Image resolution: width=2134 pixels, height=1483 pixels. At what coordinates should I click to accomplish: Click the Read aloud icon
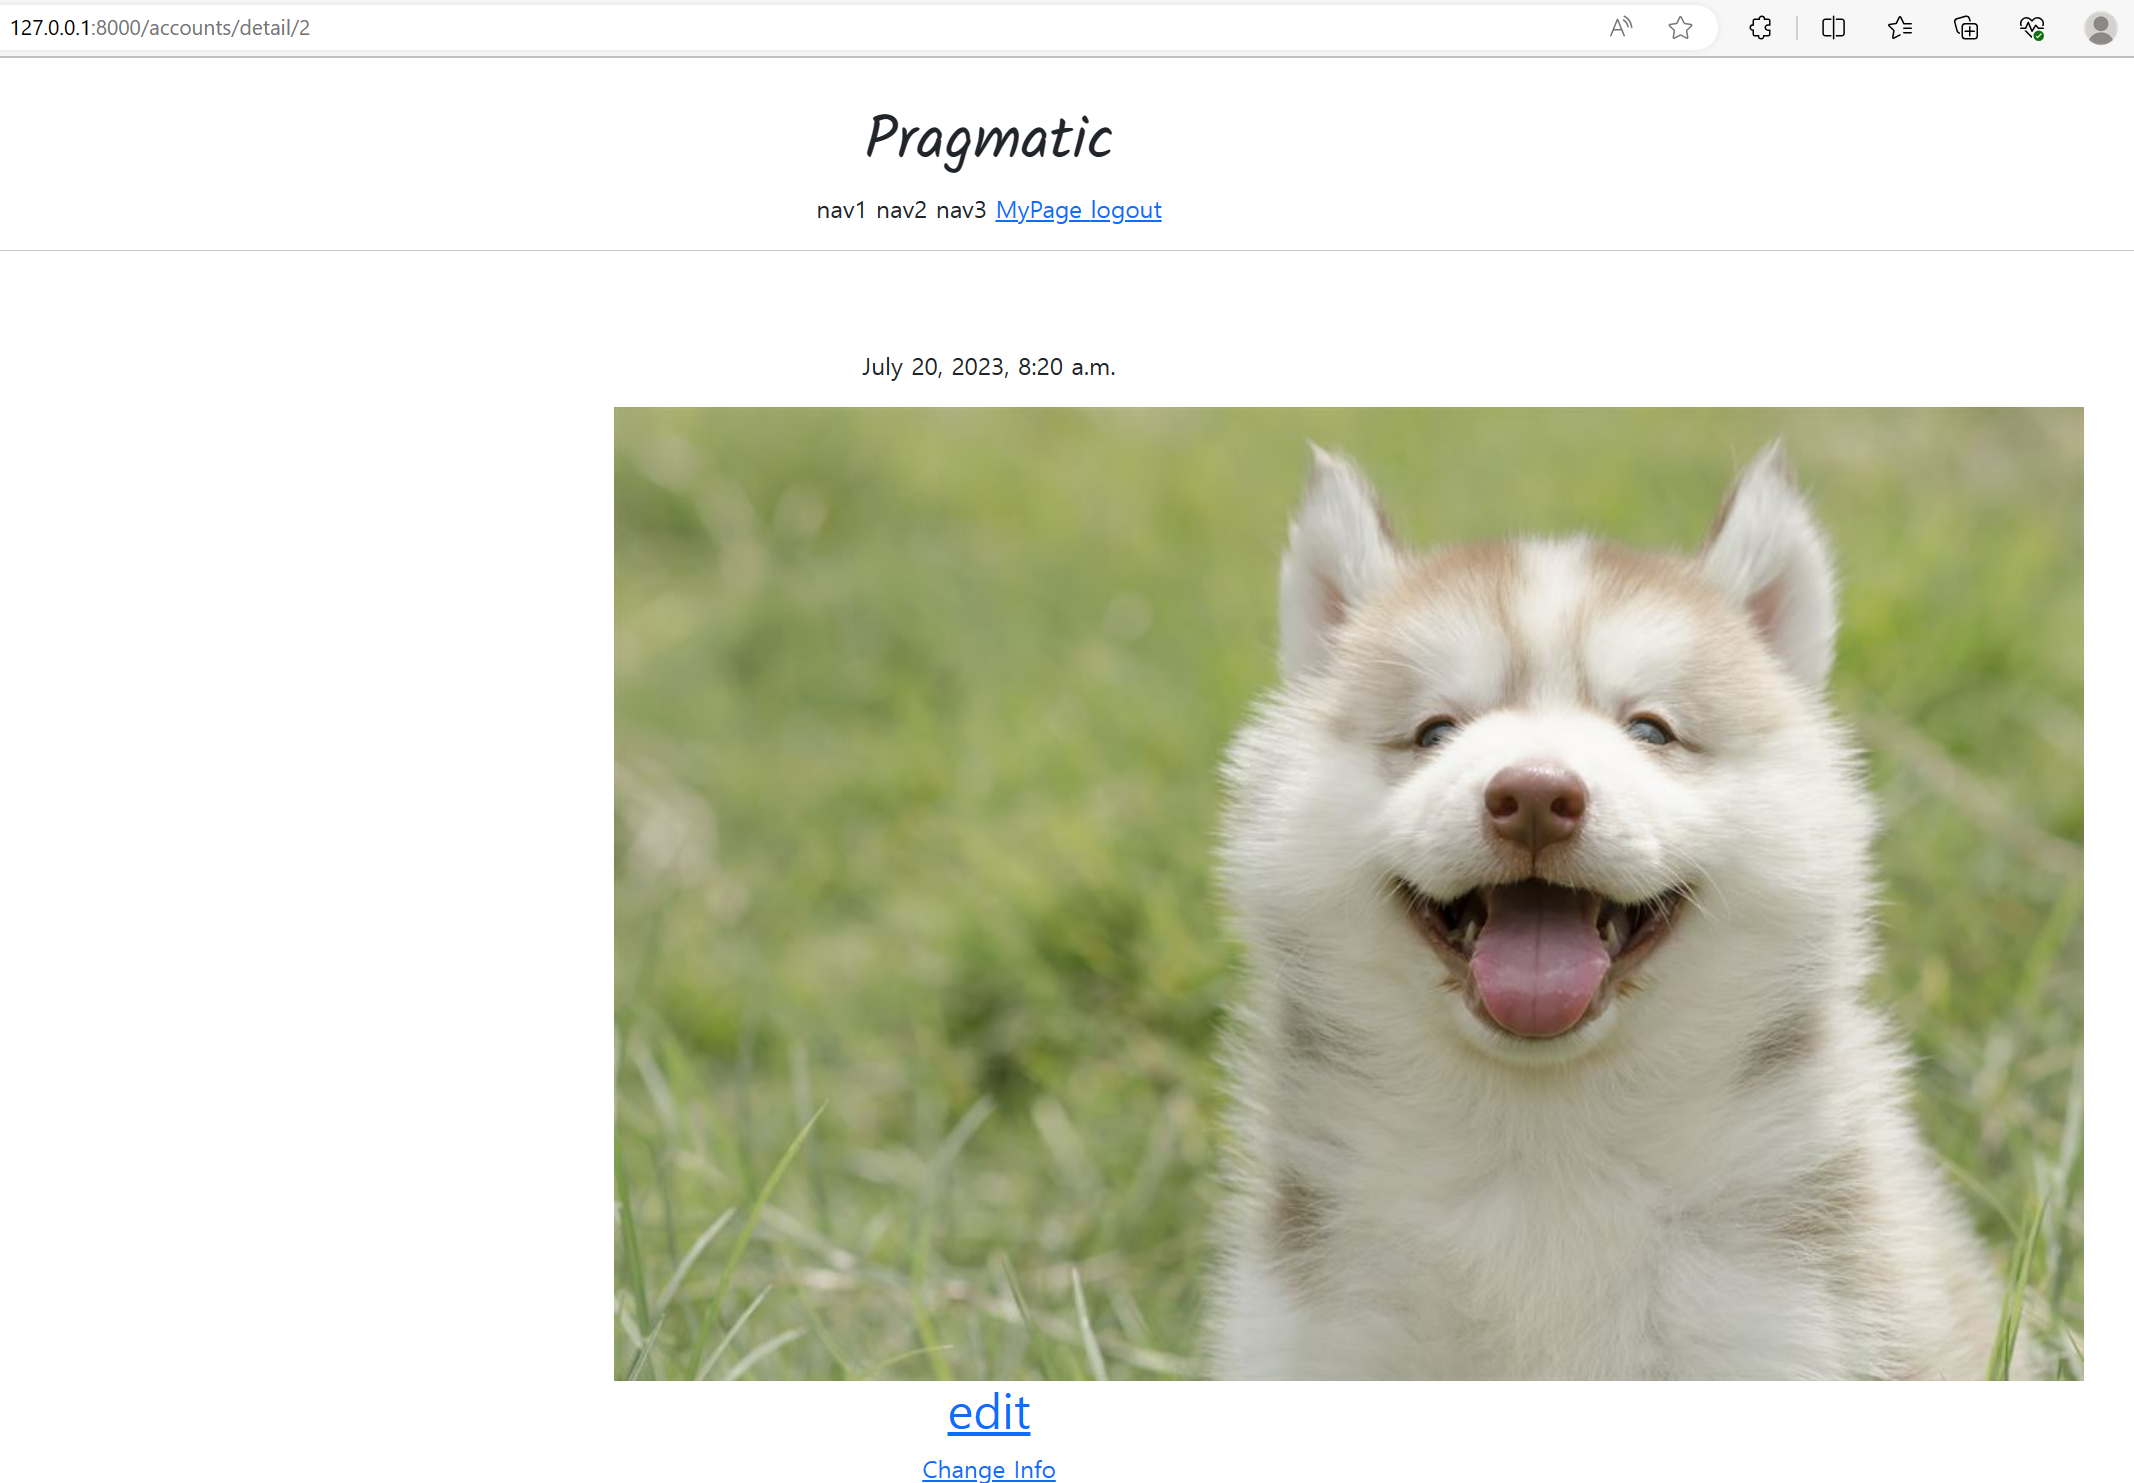coord(1620,28)
